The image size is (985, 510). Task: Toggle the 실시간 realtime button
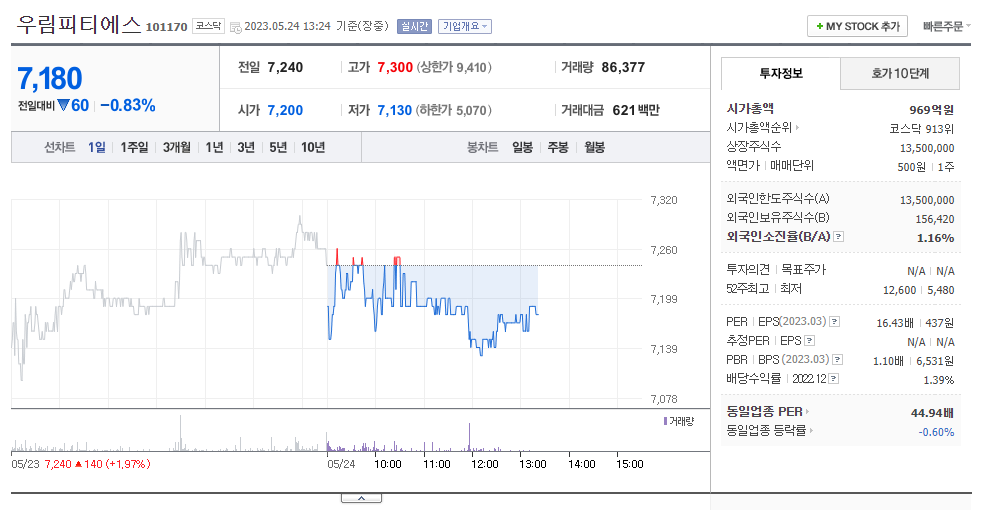point(414,26)
